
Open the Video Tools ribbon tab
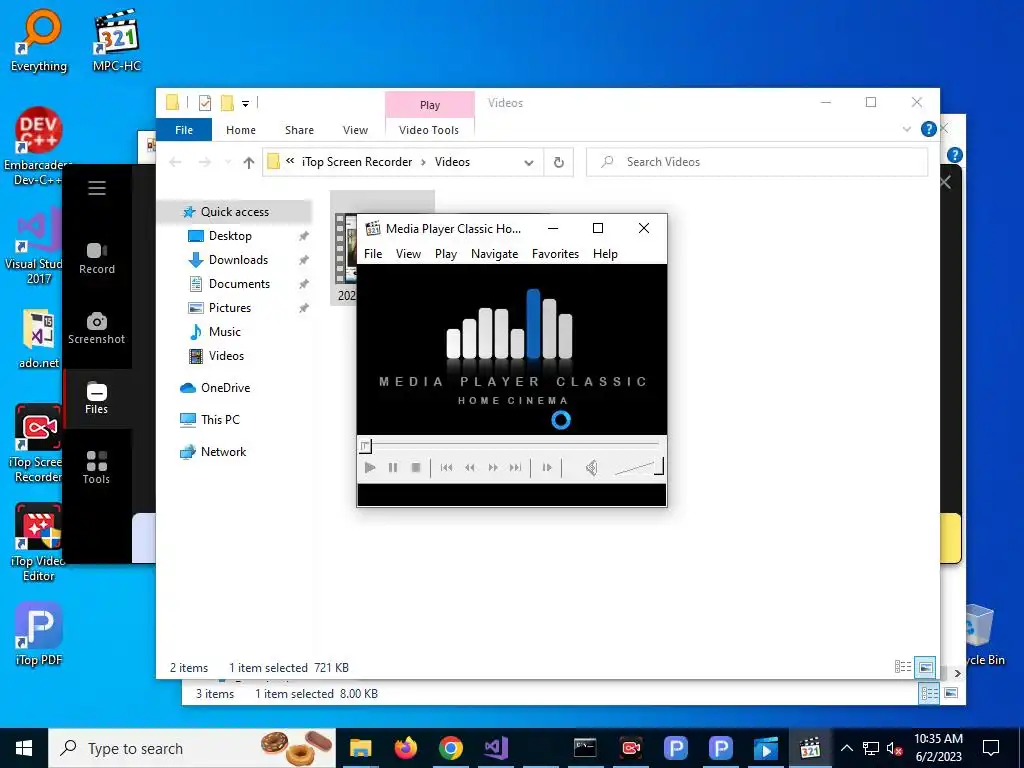click(x=429, y=130)
